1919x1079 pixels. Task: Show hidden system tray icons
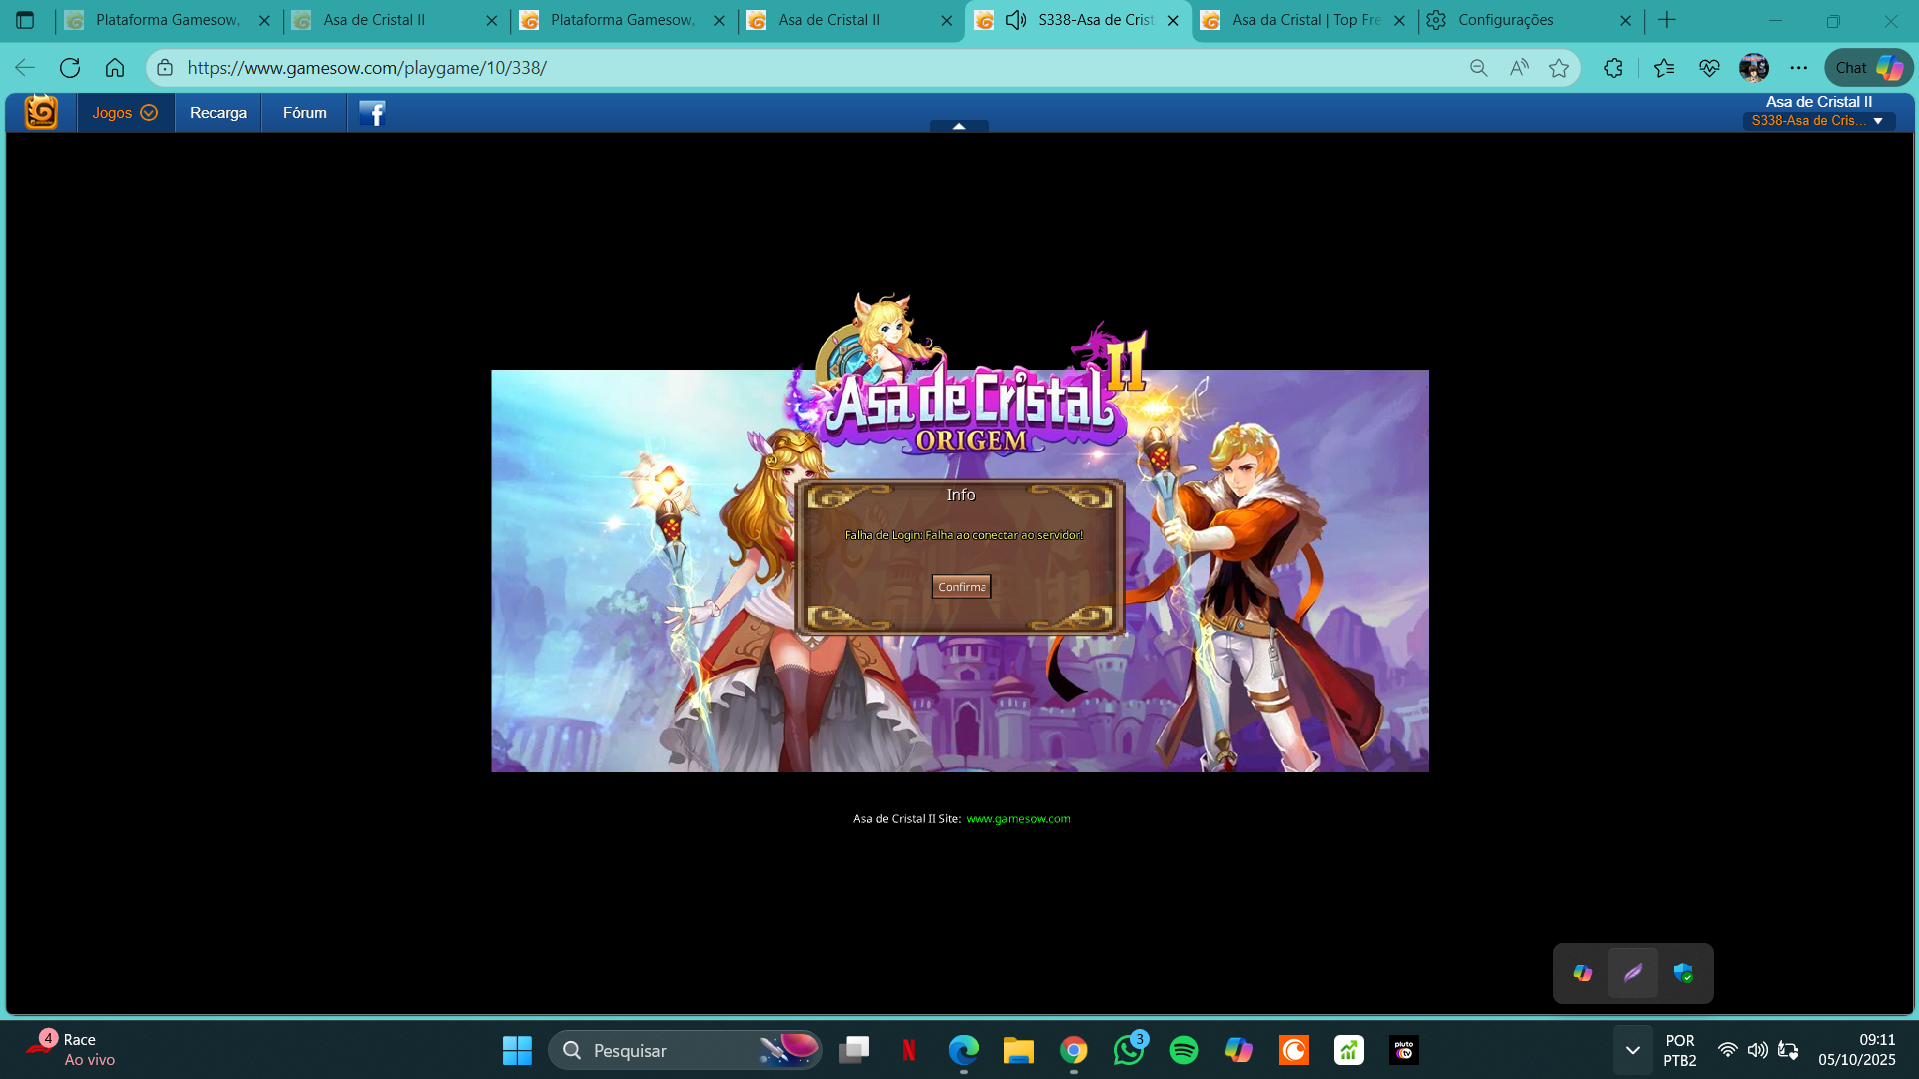click(1632, 1050)
